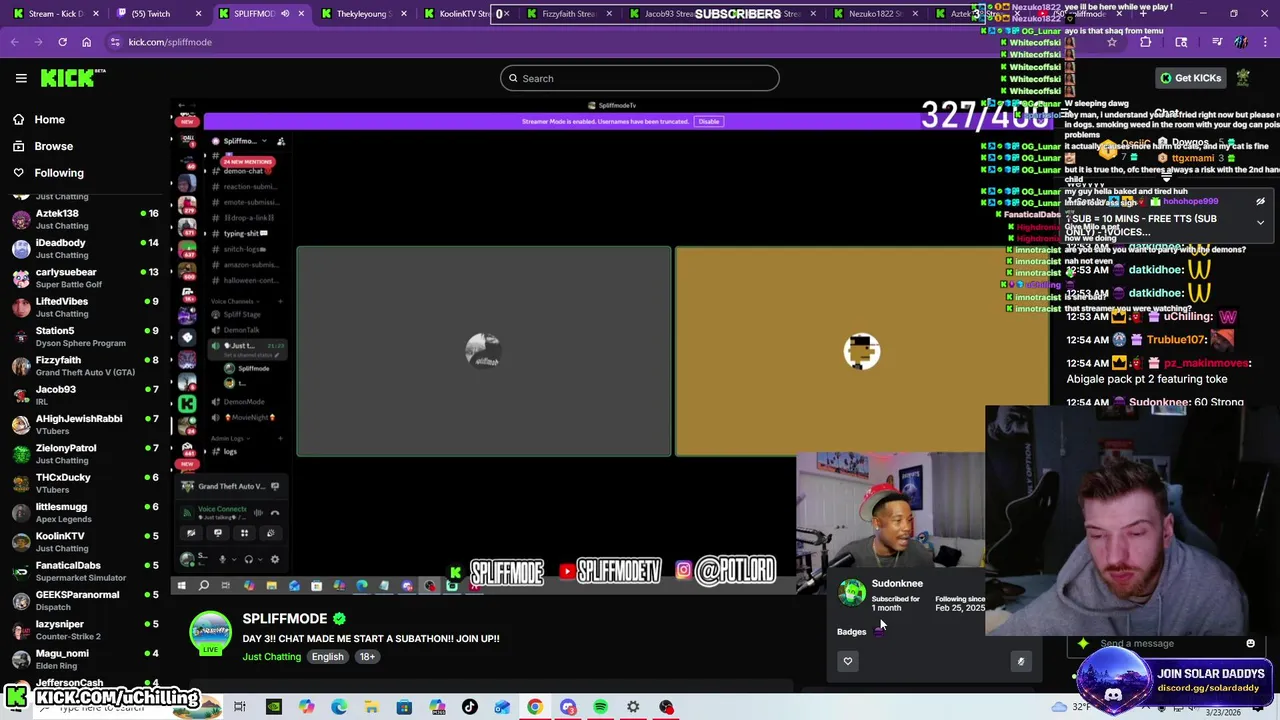The height and width of the screenshot is (720, 1280).
Task: Click the Kick search field
Action: click(640, 78)
